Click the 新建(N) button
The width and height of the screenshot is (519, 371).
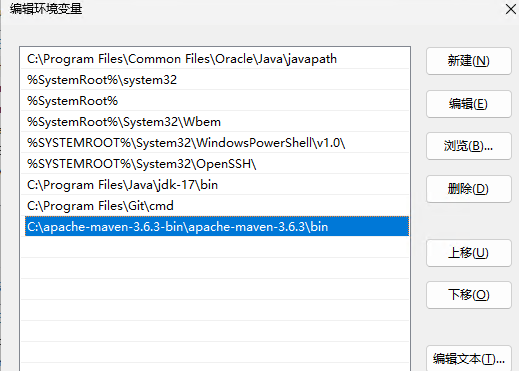pos(468,61)
